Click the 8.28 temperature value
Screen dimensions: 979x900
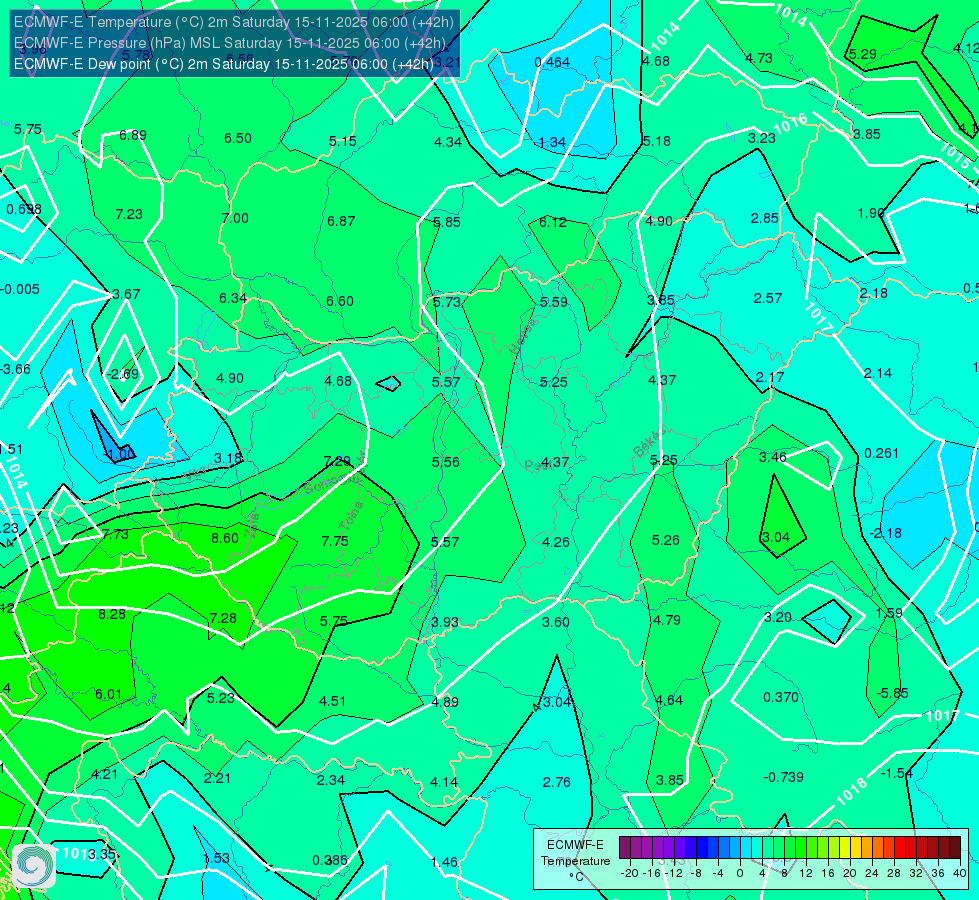112,615
